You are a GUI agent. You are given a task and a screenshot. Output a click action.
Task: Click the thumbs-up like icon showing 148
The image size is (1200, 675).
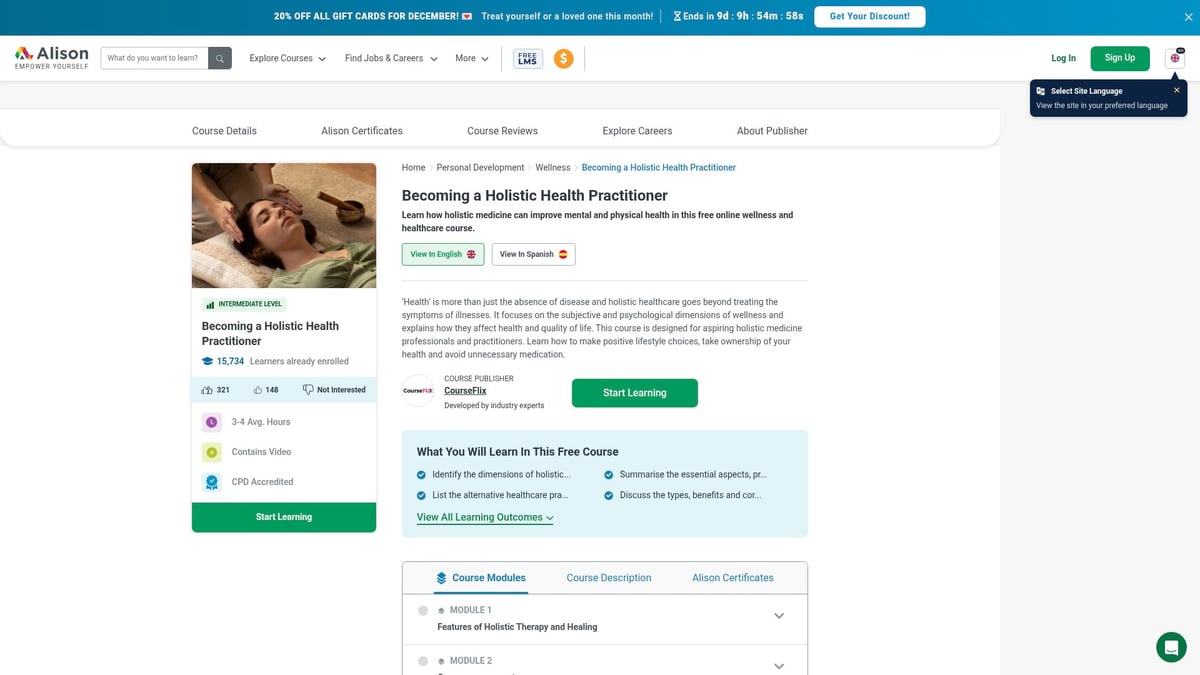click(257, 389)
